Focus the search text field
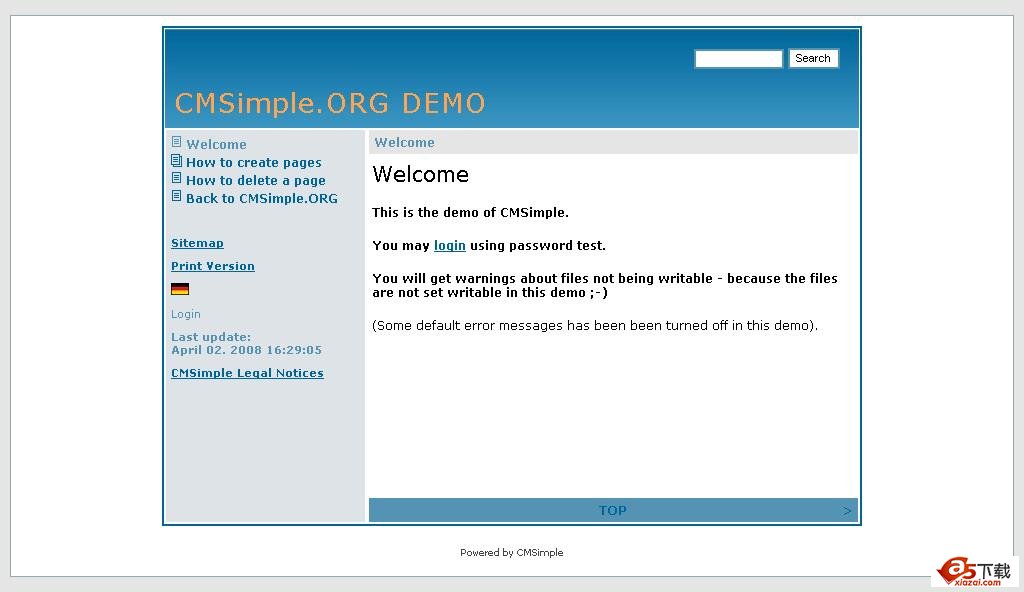The height and width of the screenshot is (592, 1024). [x=739, y=59]
